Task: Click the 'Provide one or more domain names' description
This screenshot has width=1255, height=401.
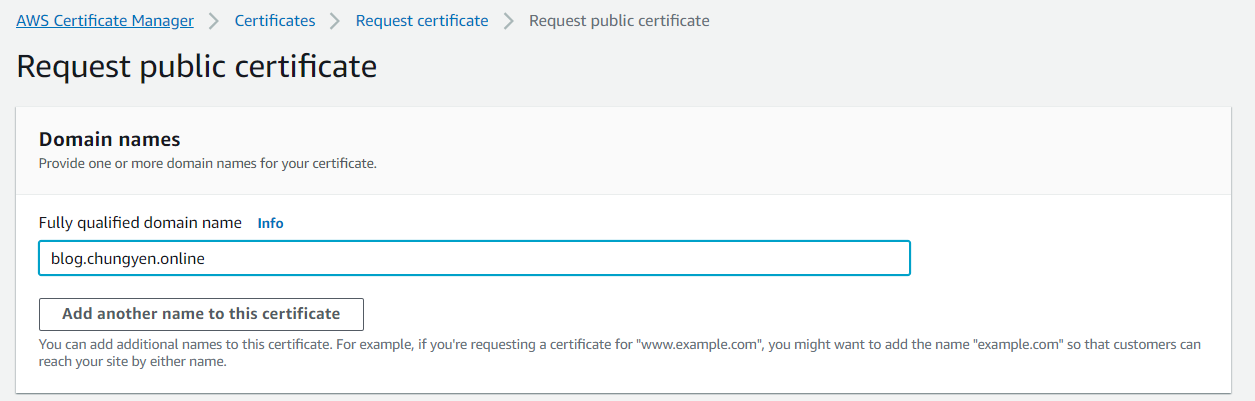Action: click(x=208, y=163)
